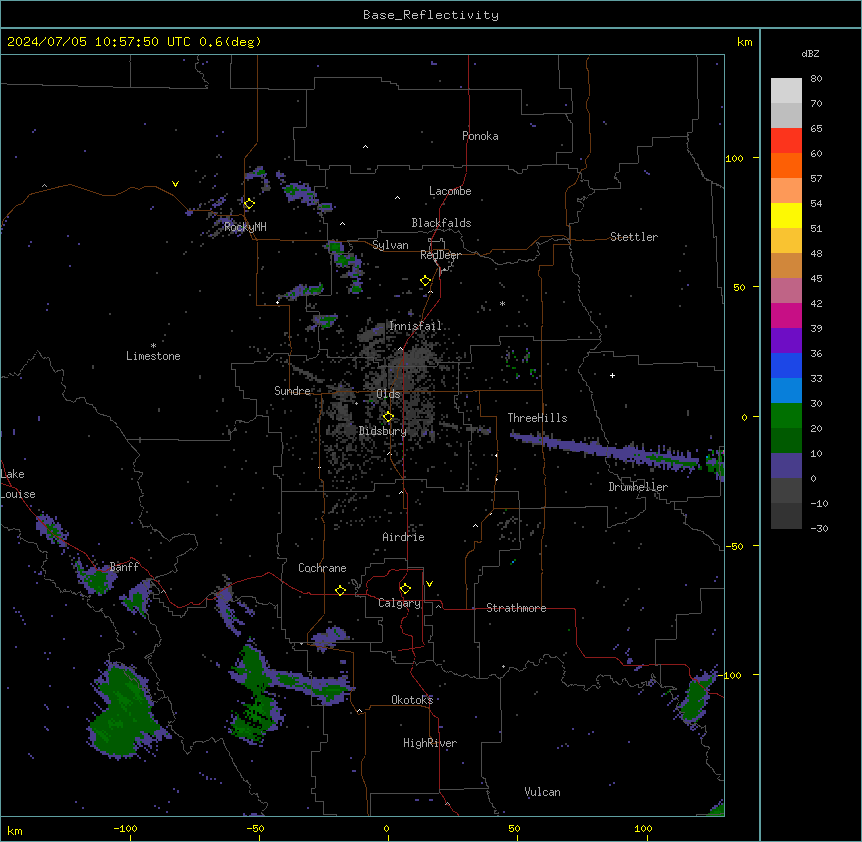Screen dimensions: 862x842
Task: Click the yellow diamond marker above Didsbury
Action: click(x=388, y=417)
